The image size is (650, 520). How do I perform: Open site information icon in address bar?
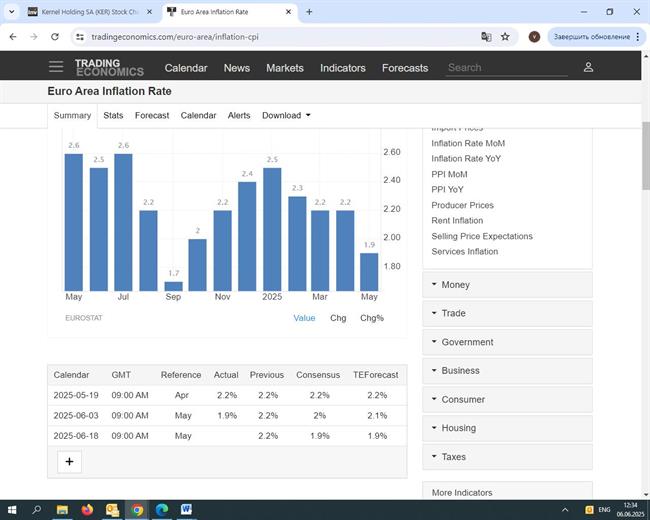80,37
